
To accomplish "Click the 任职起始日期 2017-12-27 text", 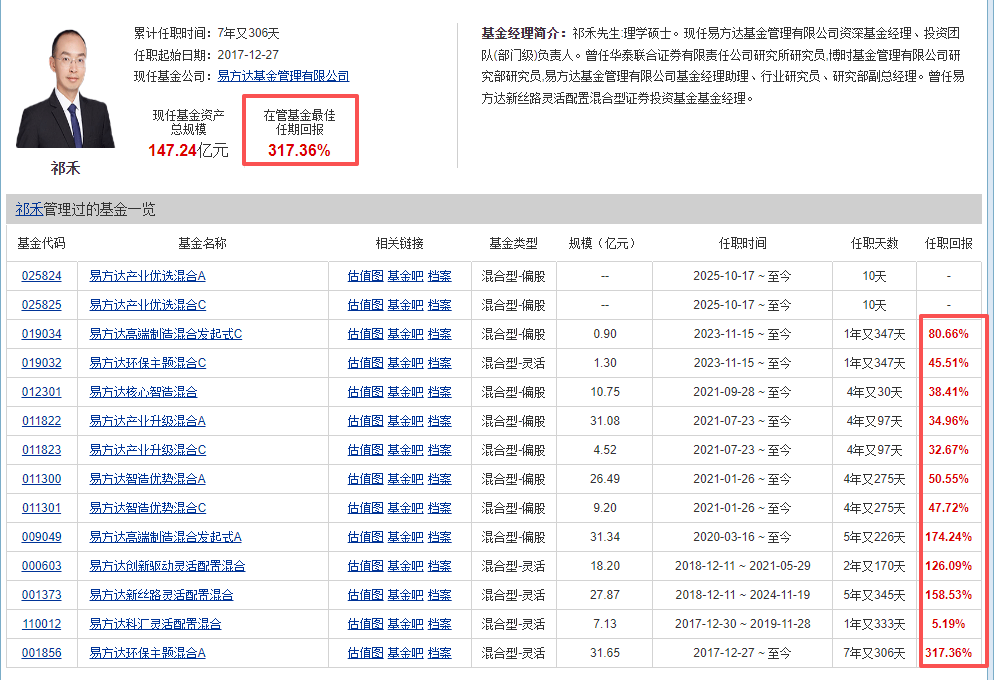I will pos(206,55).
